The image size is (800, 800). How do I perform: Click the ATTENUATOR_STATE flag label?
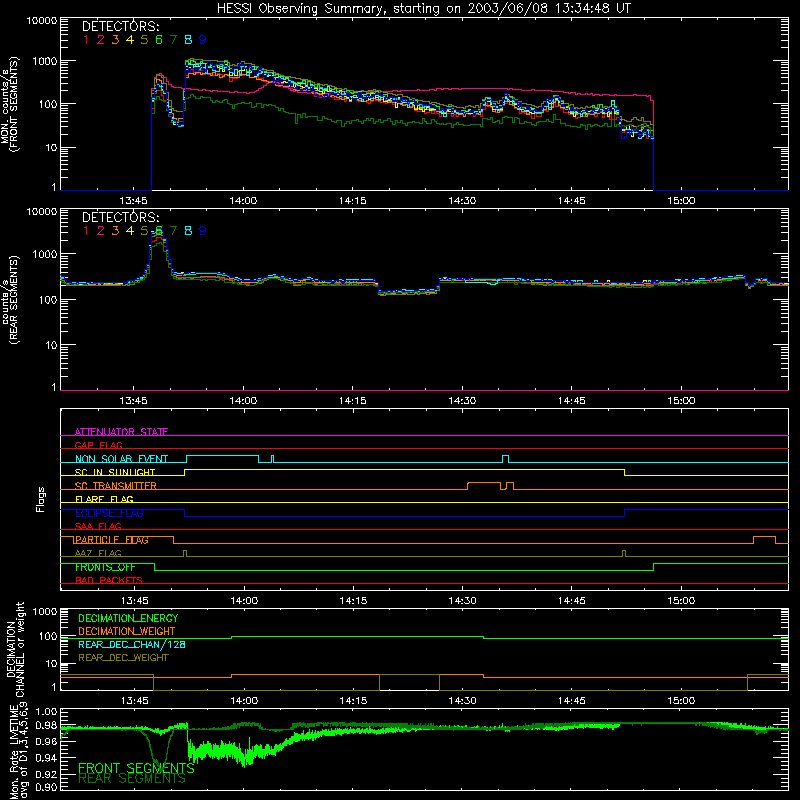[x=121, y=432]
